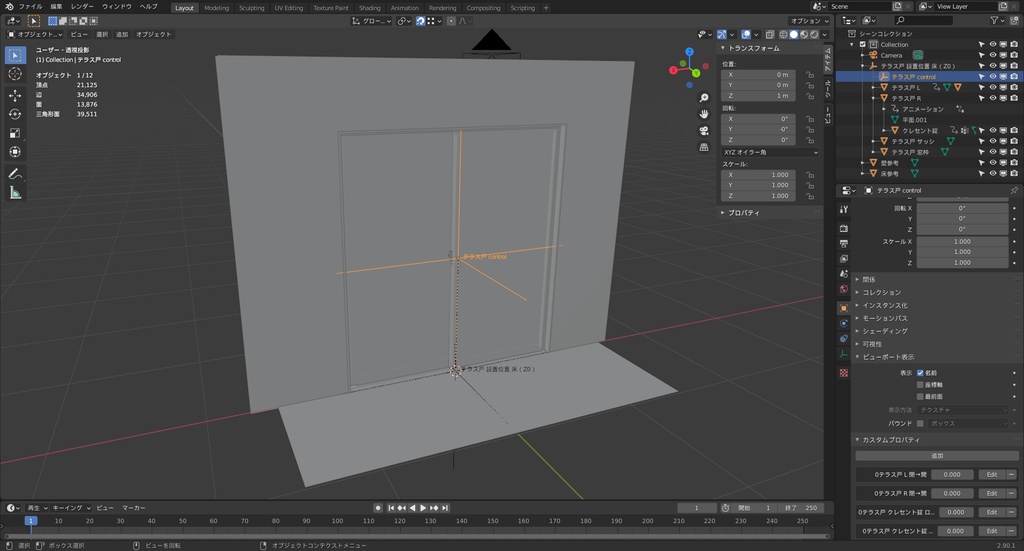
Task: Pick the Measure tool in the toolbar
Action: (15, 192)
